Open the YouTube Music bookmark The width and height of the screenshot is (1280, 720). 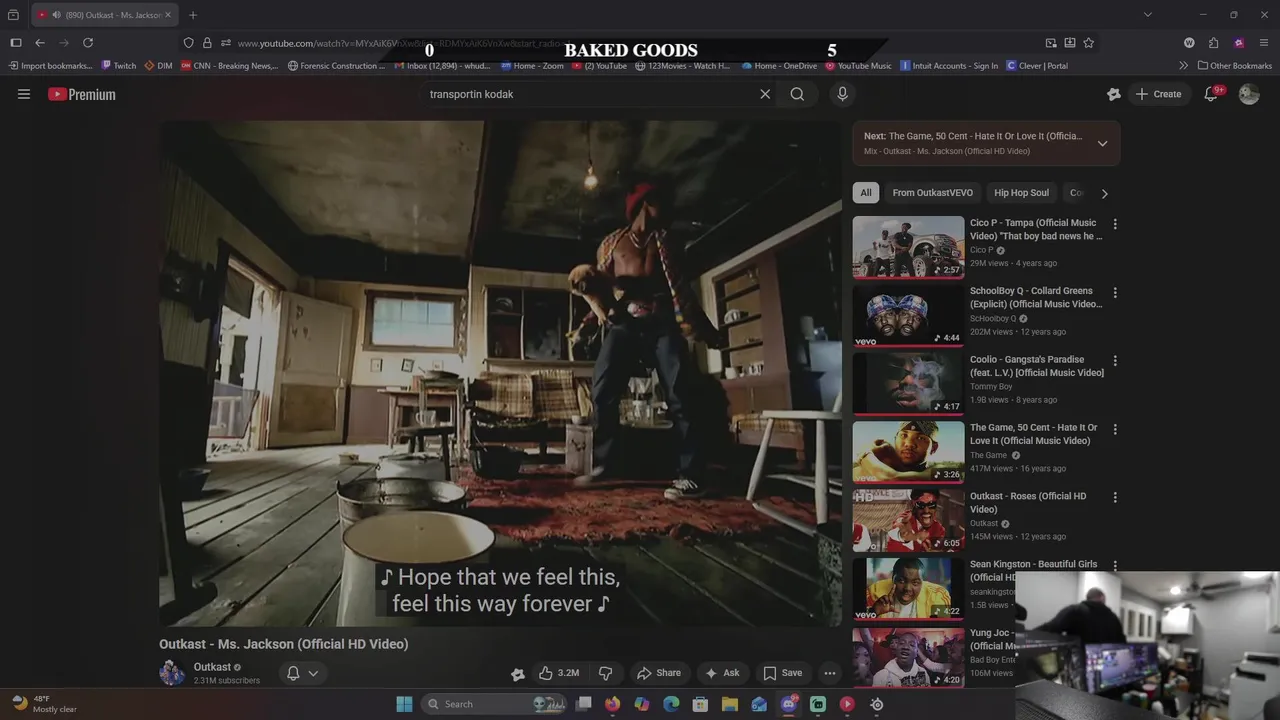click(858, 66)
